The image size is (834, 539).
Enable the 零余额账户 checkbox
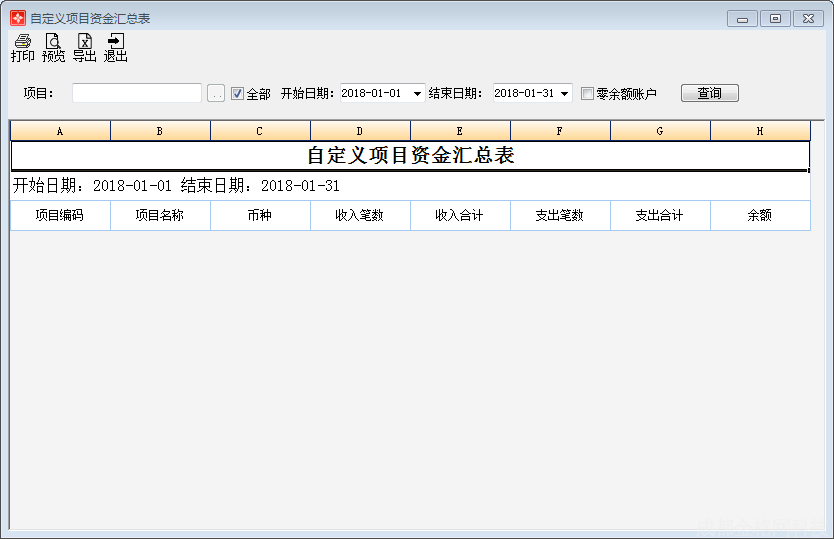pyautogui.click(x=588, y=94)
